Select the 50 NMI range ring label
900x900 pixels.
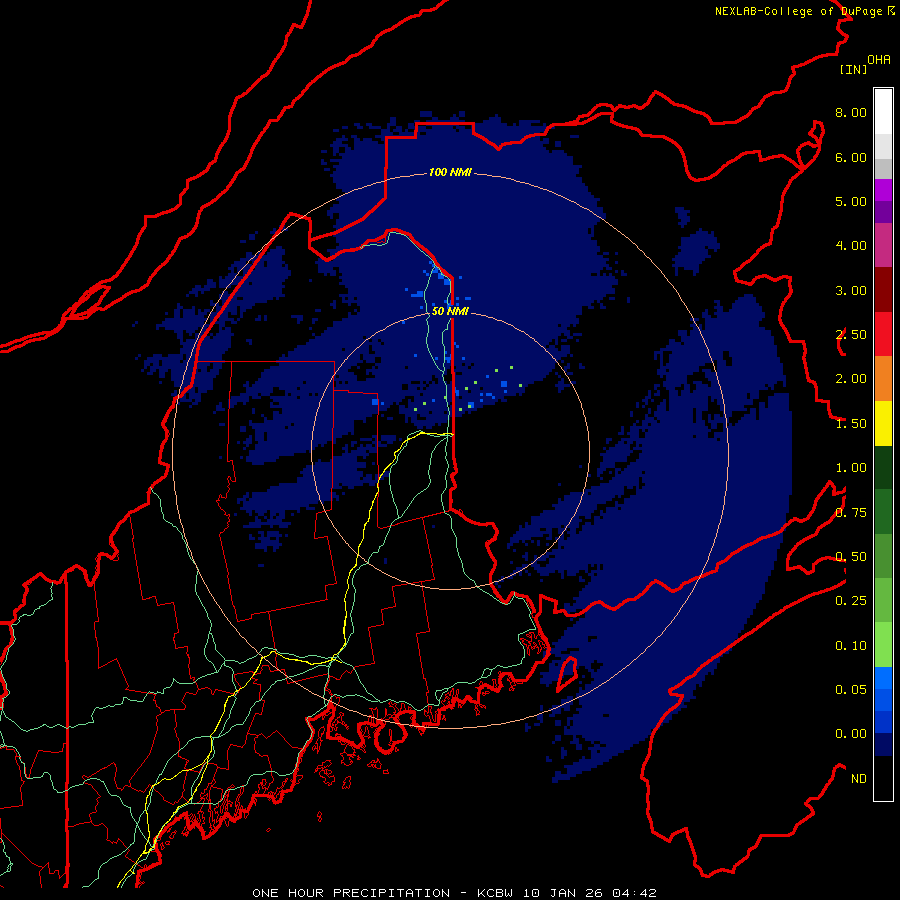450,311
